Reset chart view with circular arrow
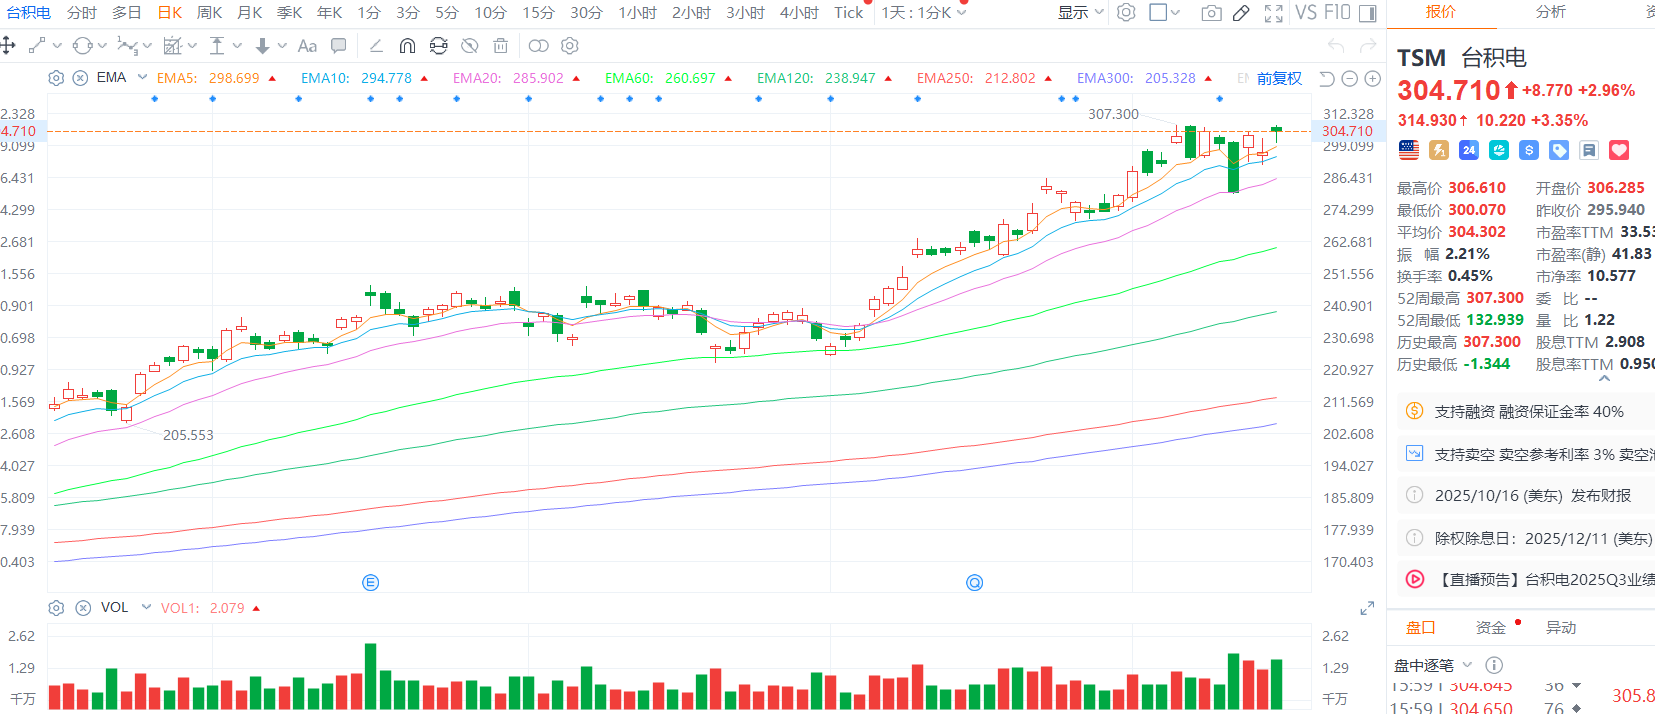The width and height of the screenshot is (1655, 714). [1327, 78]
